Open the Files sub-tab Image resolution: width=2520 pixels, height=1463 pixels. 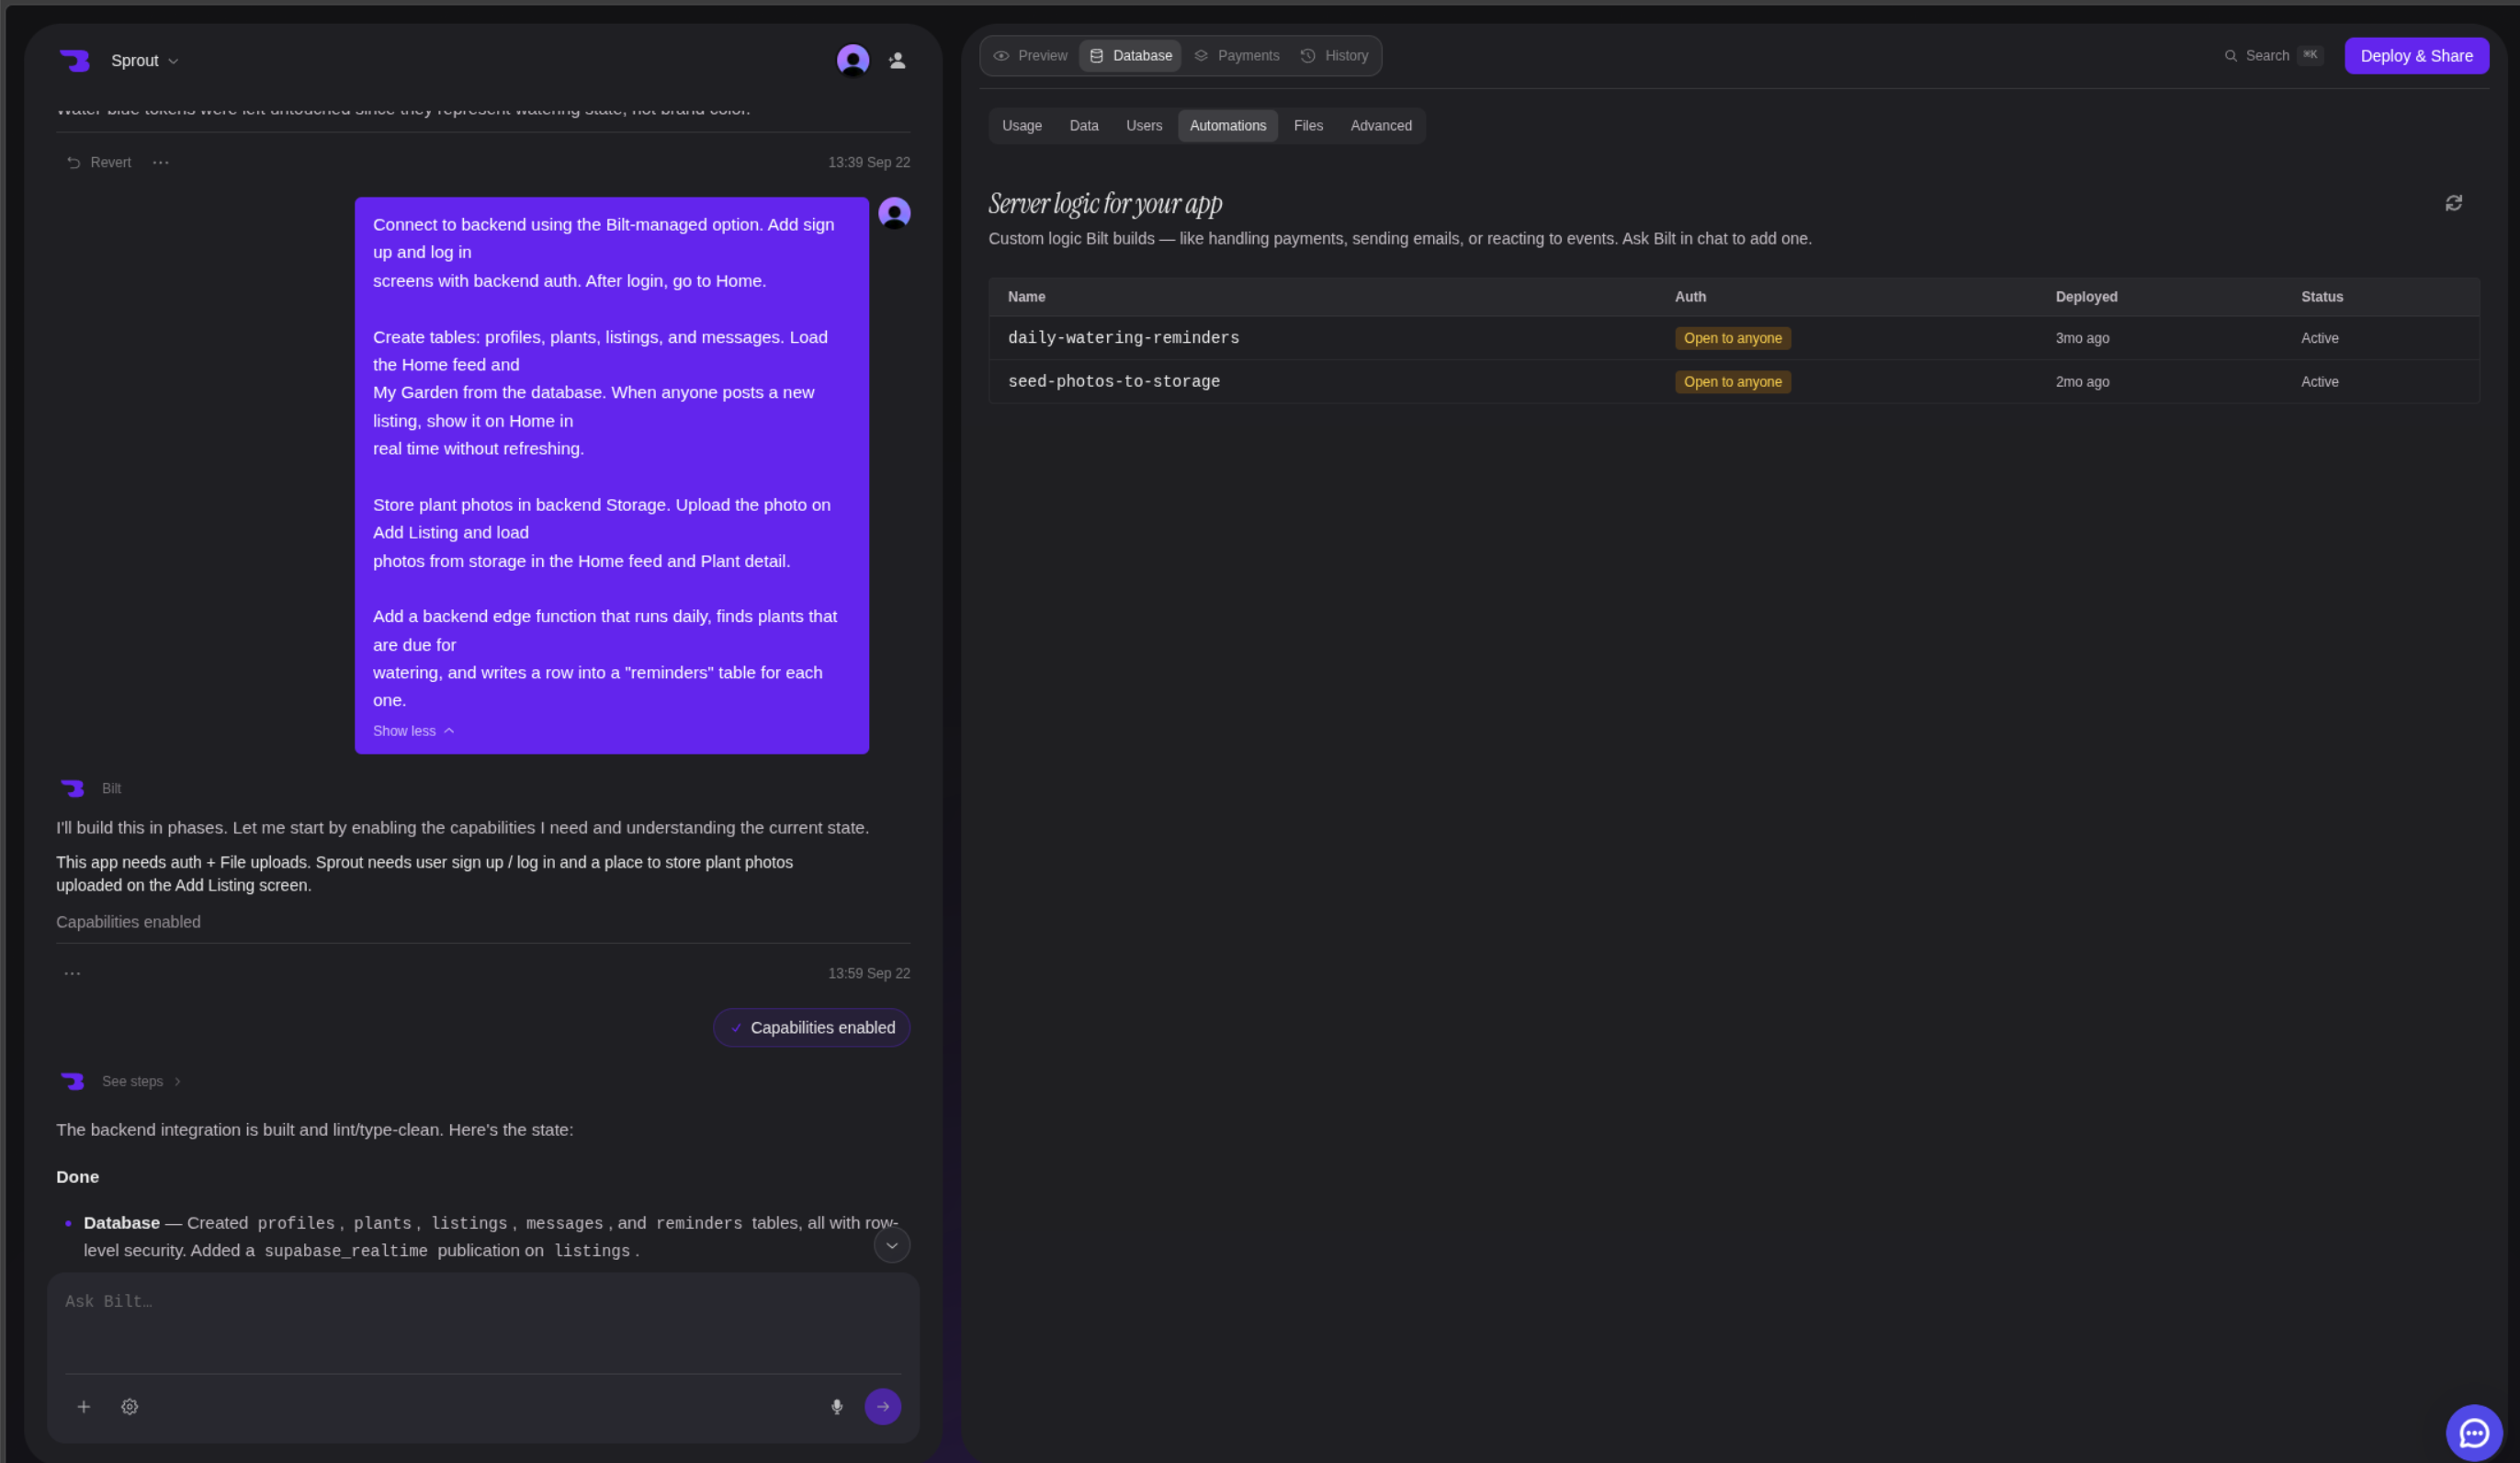[1308, 126]
